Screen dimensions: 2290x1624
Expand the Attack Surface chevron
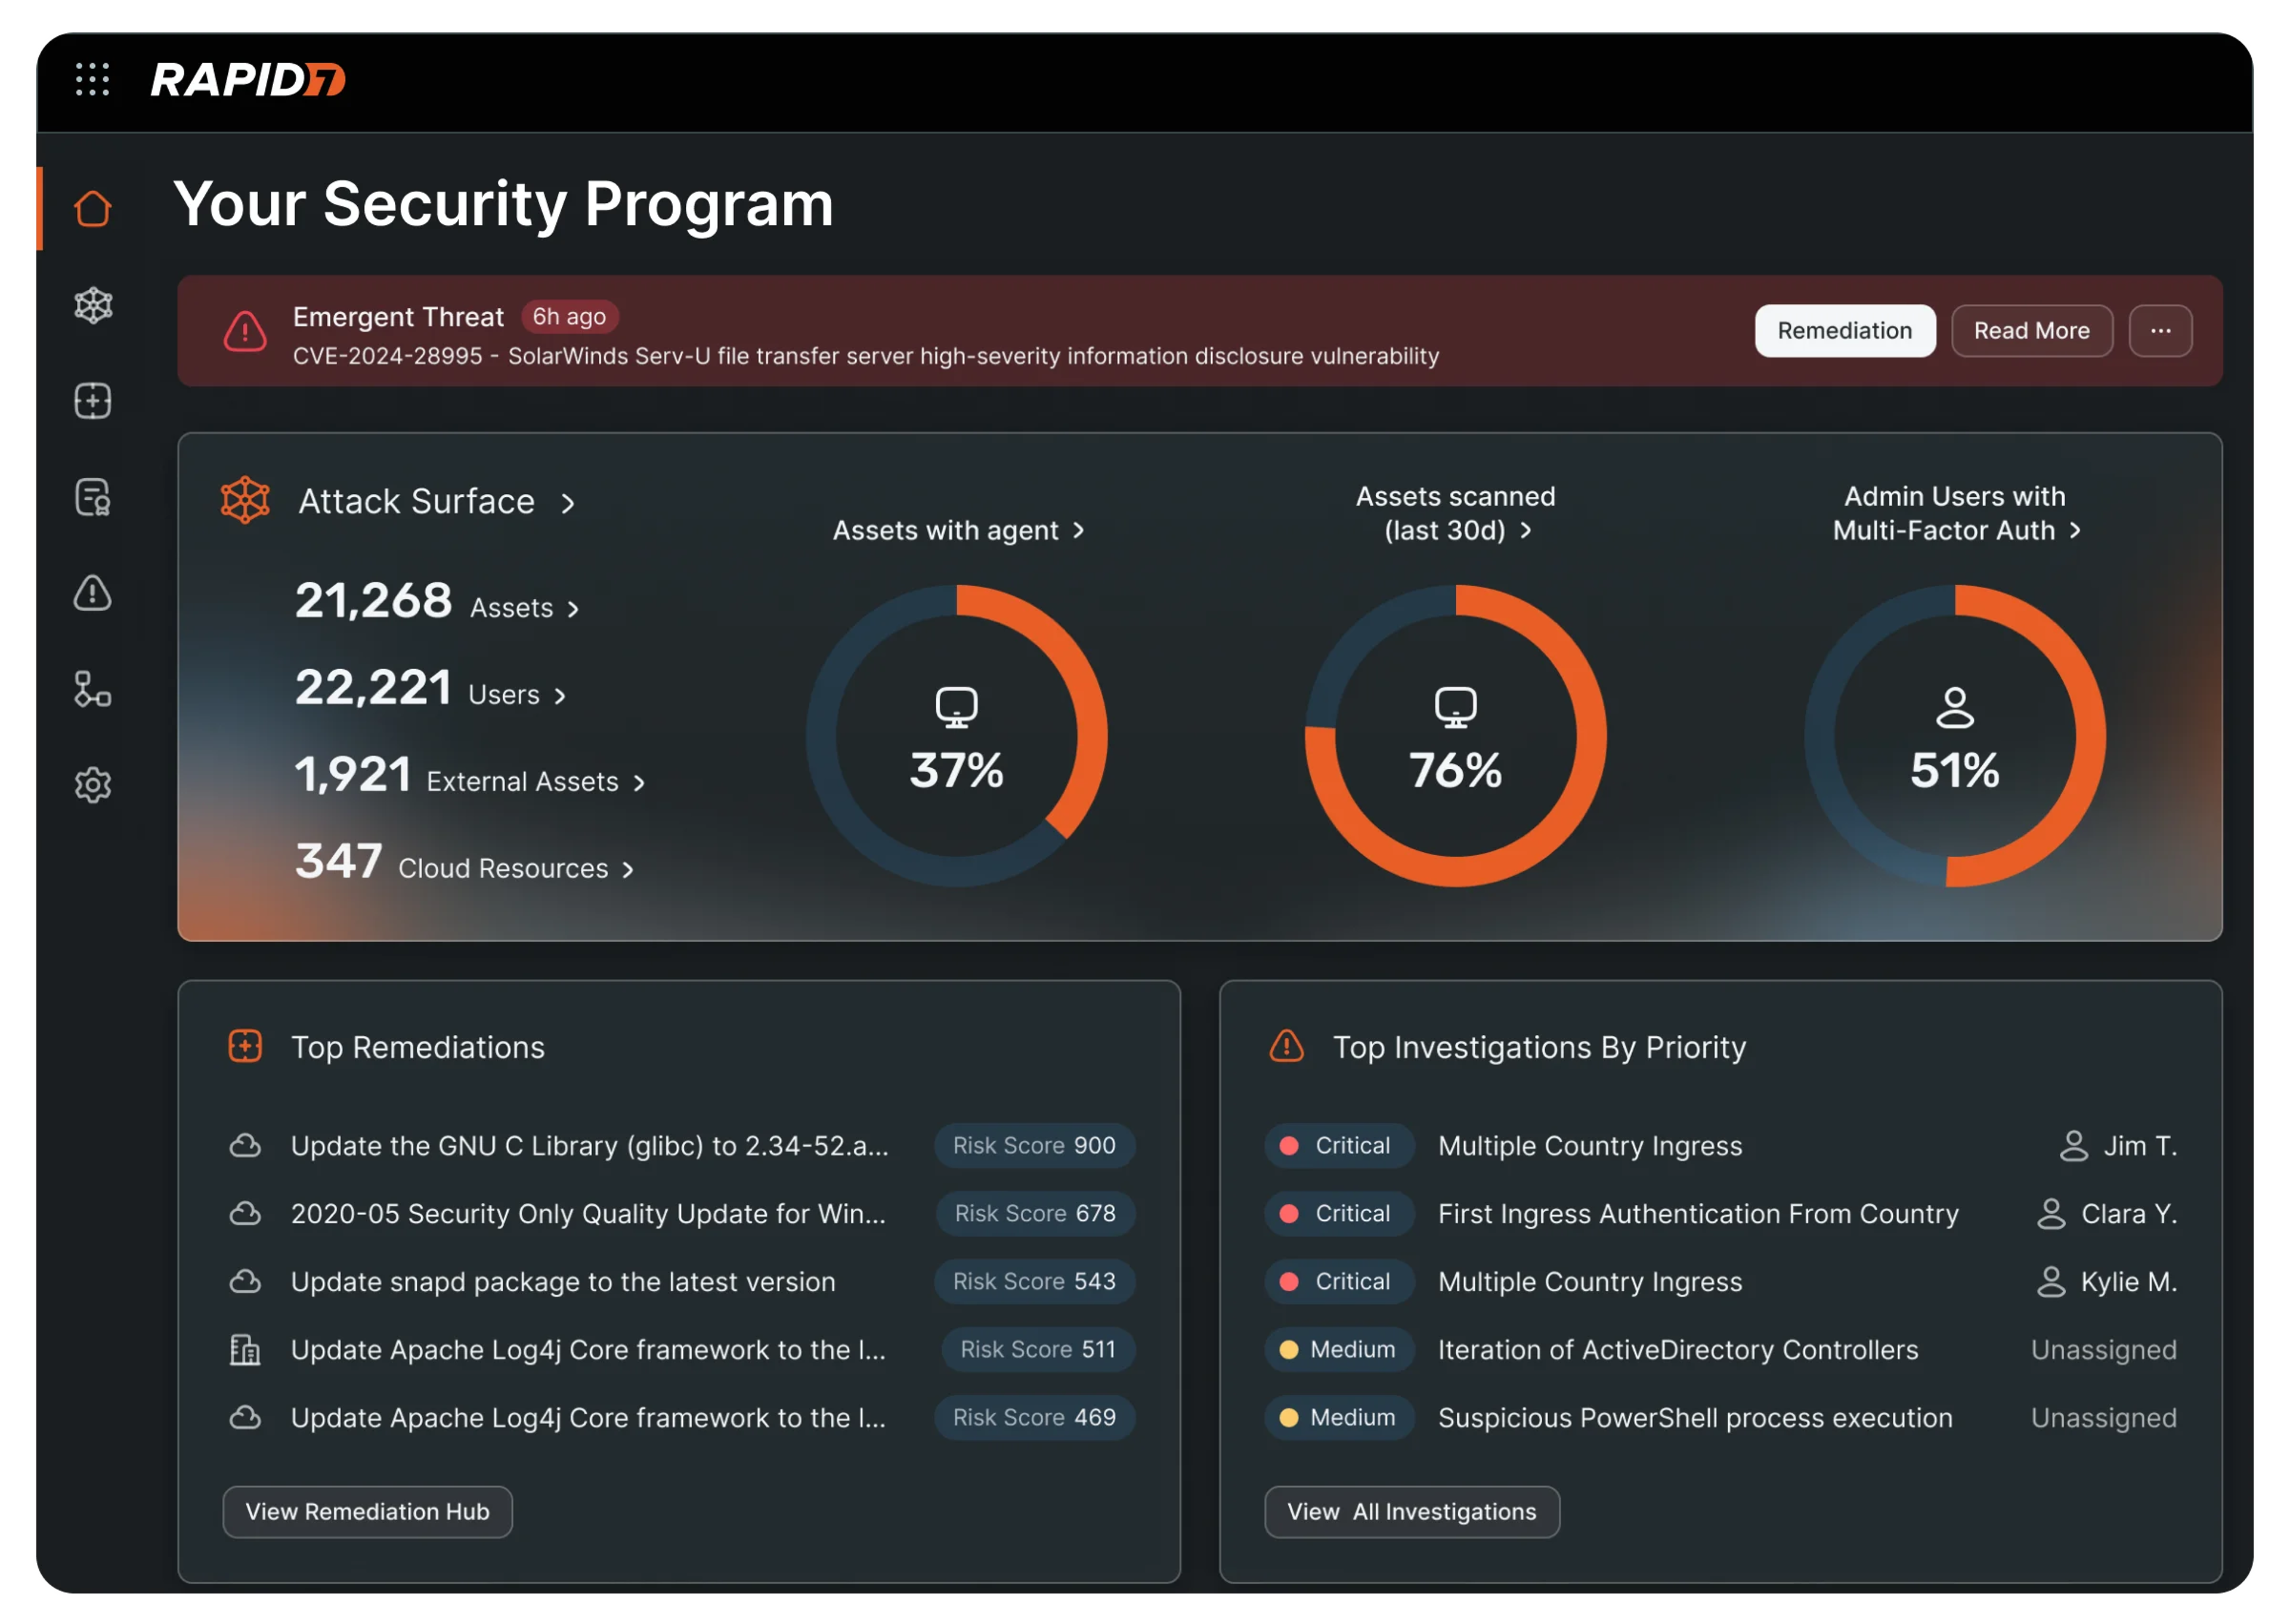[x=568, y=503]
